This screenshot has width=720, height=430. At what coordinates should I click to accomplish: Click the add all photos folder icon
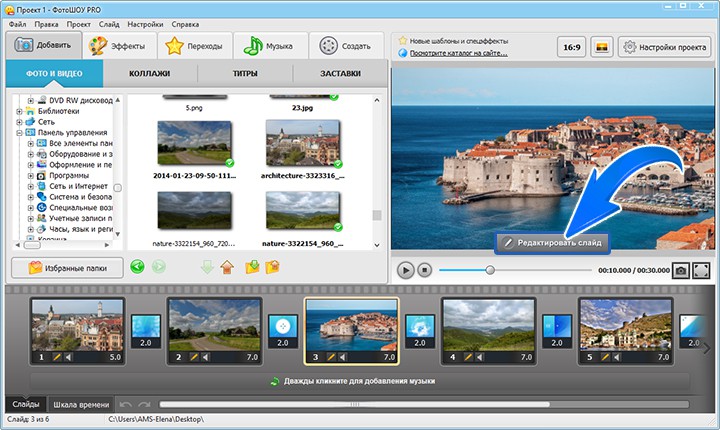[x=252, y=267]
